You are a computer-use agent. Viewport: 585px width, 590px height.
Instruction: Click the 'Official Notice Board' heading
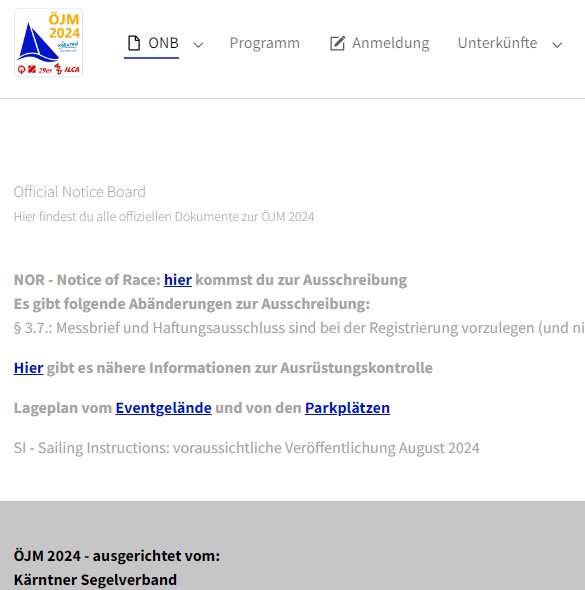80,192
